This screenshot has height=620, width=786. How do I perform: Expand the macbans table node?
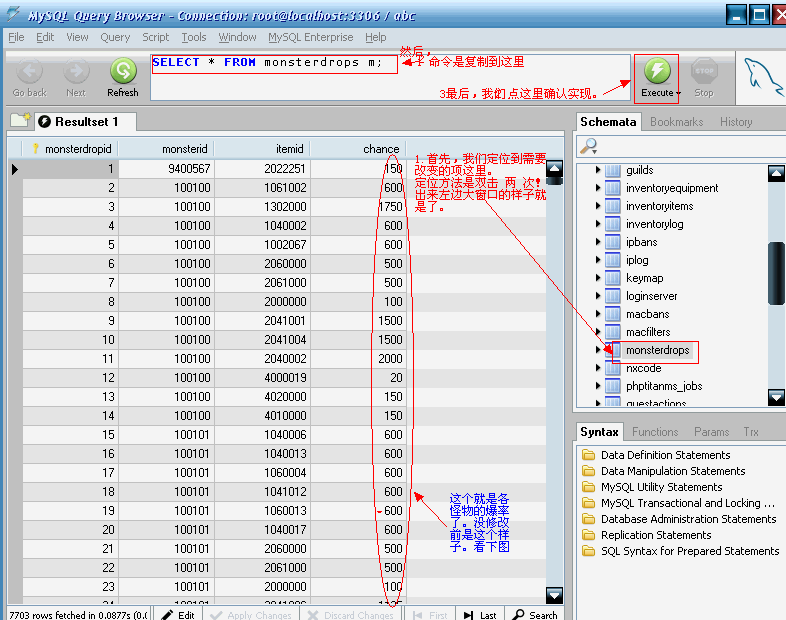point(598,314)
